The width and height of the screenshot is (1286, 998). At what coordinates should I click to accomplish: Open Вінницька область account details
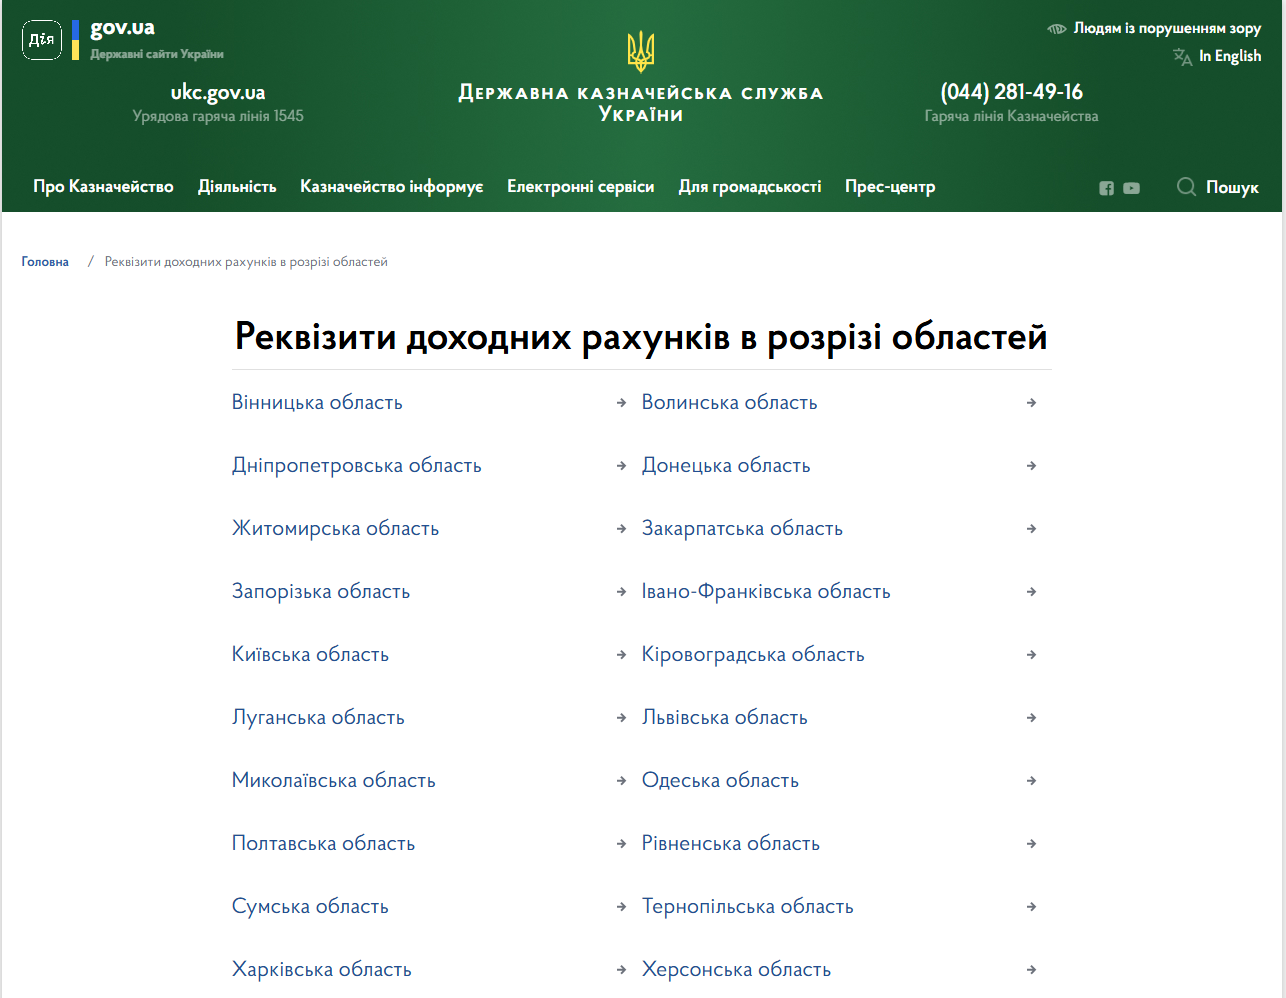(x=317, y=402)
